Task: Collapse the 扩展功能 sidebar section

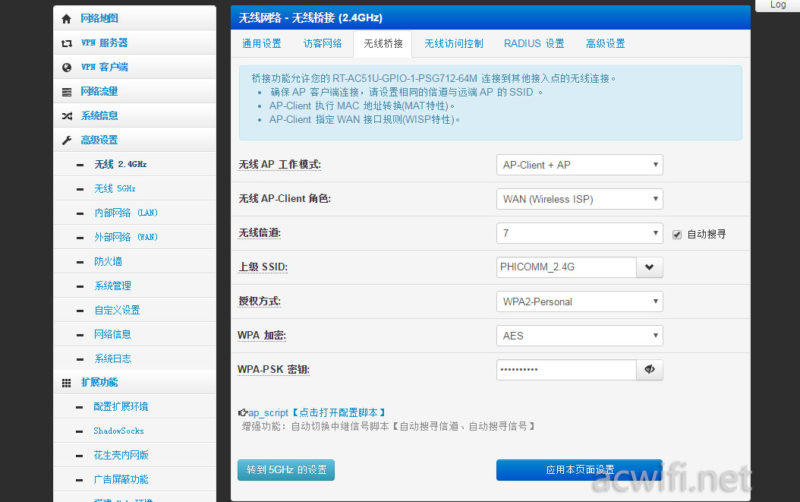Action: coord(135,382)
